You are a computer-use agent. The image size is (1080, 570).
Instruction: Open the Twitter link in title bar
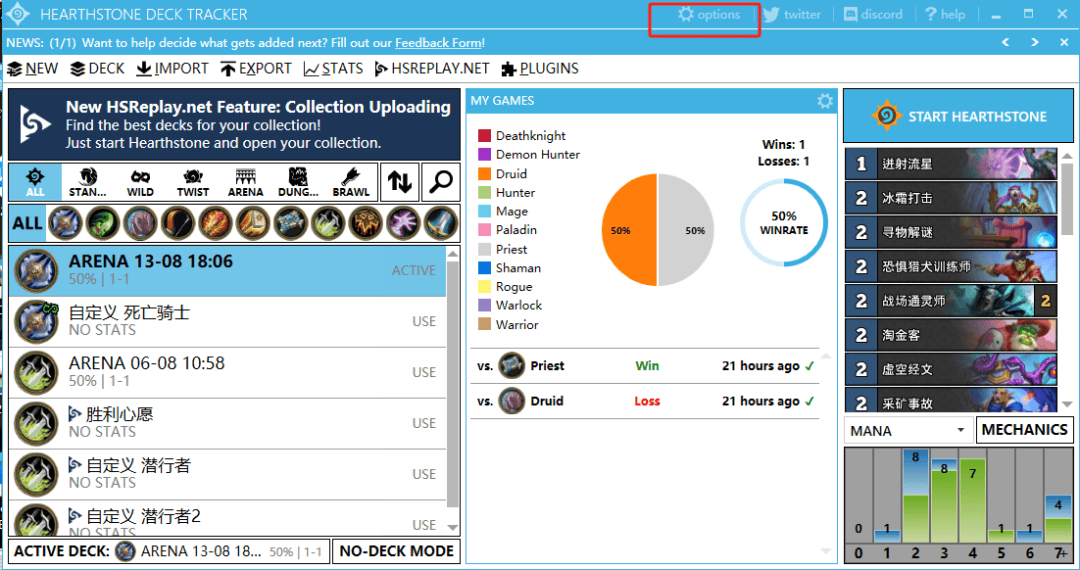[791, 15]
